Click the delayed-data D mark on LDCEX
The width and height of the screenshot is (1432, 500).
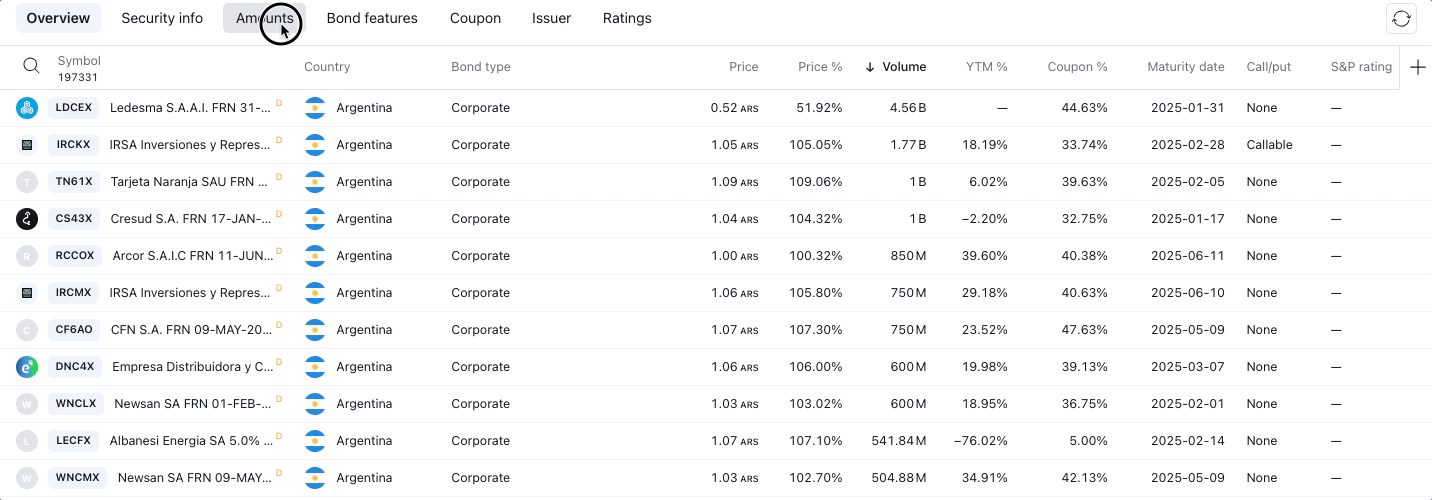(279, 103)
